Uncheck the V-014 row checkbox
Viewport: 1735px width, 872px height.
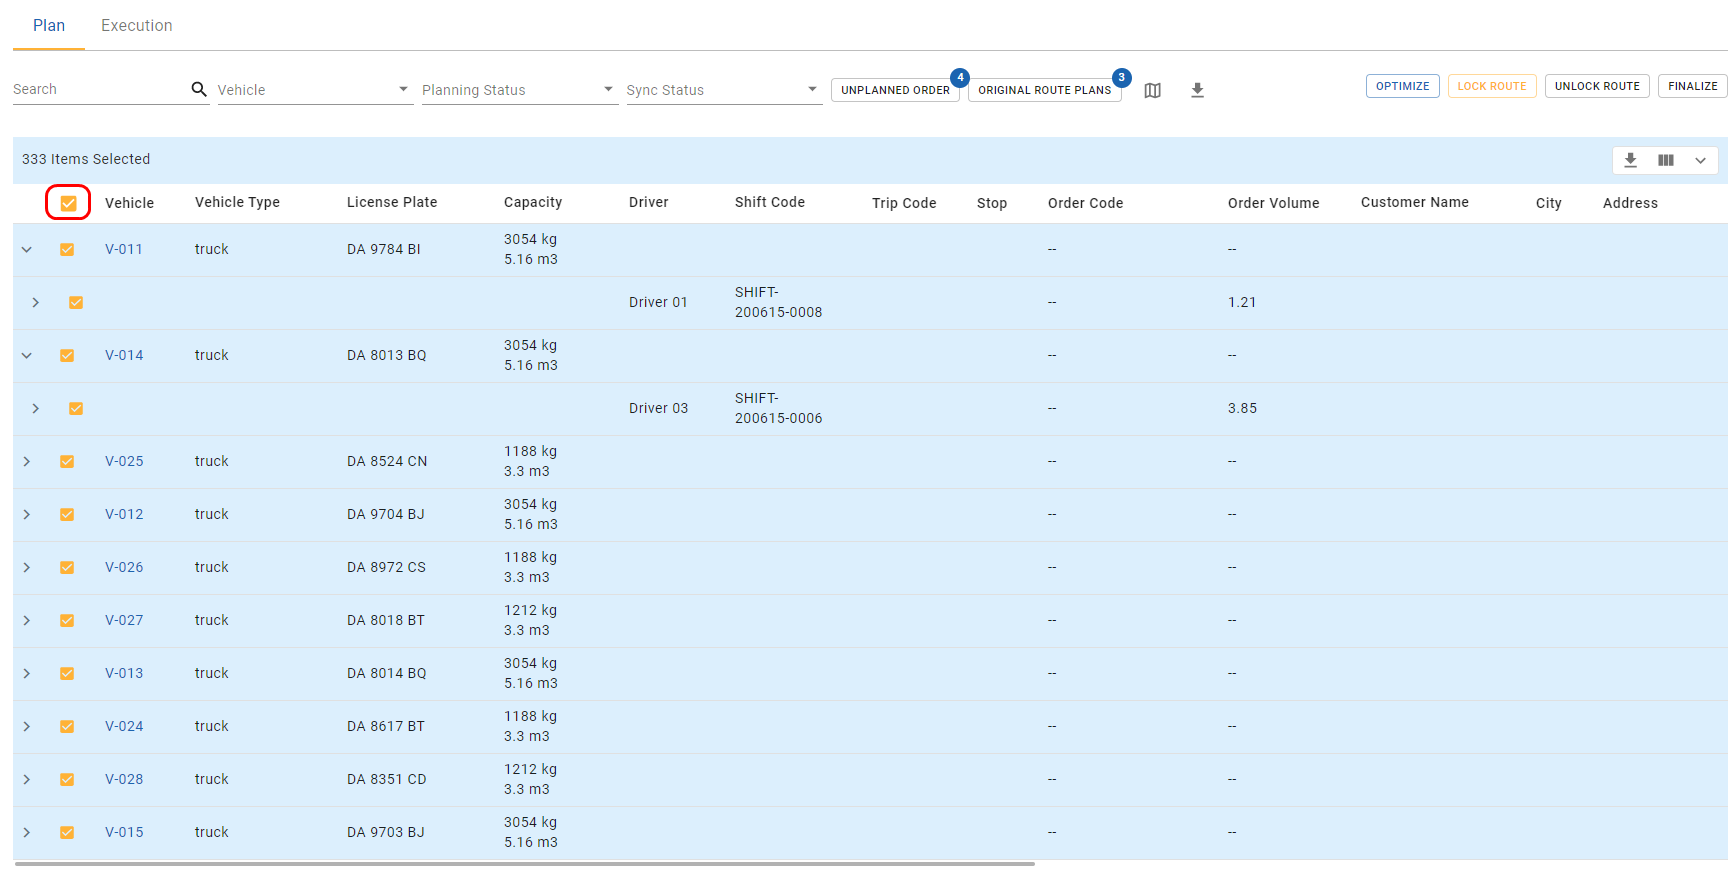(67, 355)
